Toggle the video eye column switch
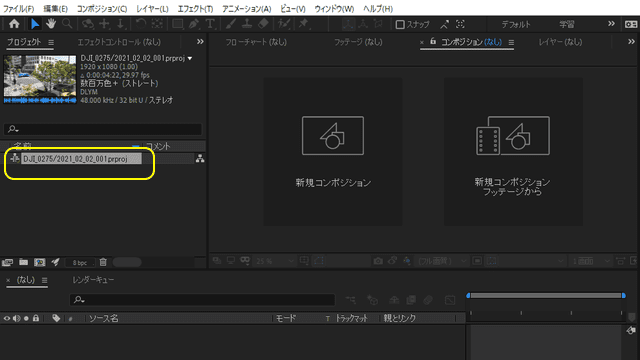The height and width of the screenshot is (360, 640). click(x=7, y=318)
